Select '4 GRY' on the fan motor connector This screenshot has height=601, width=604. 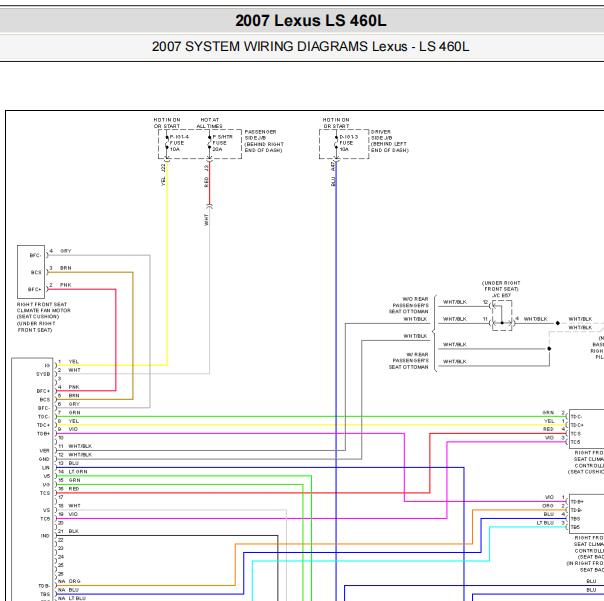tap(60, 251)
